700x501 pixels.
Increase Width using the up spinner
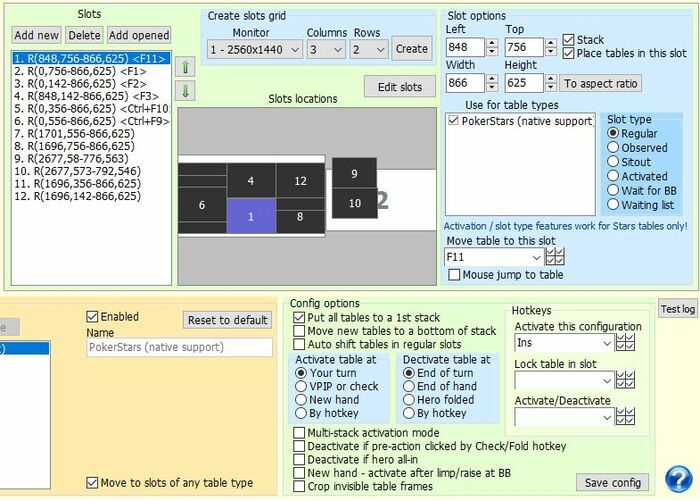(x=492, y=78)
